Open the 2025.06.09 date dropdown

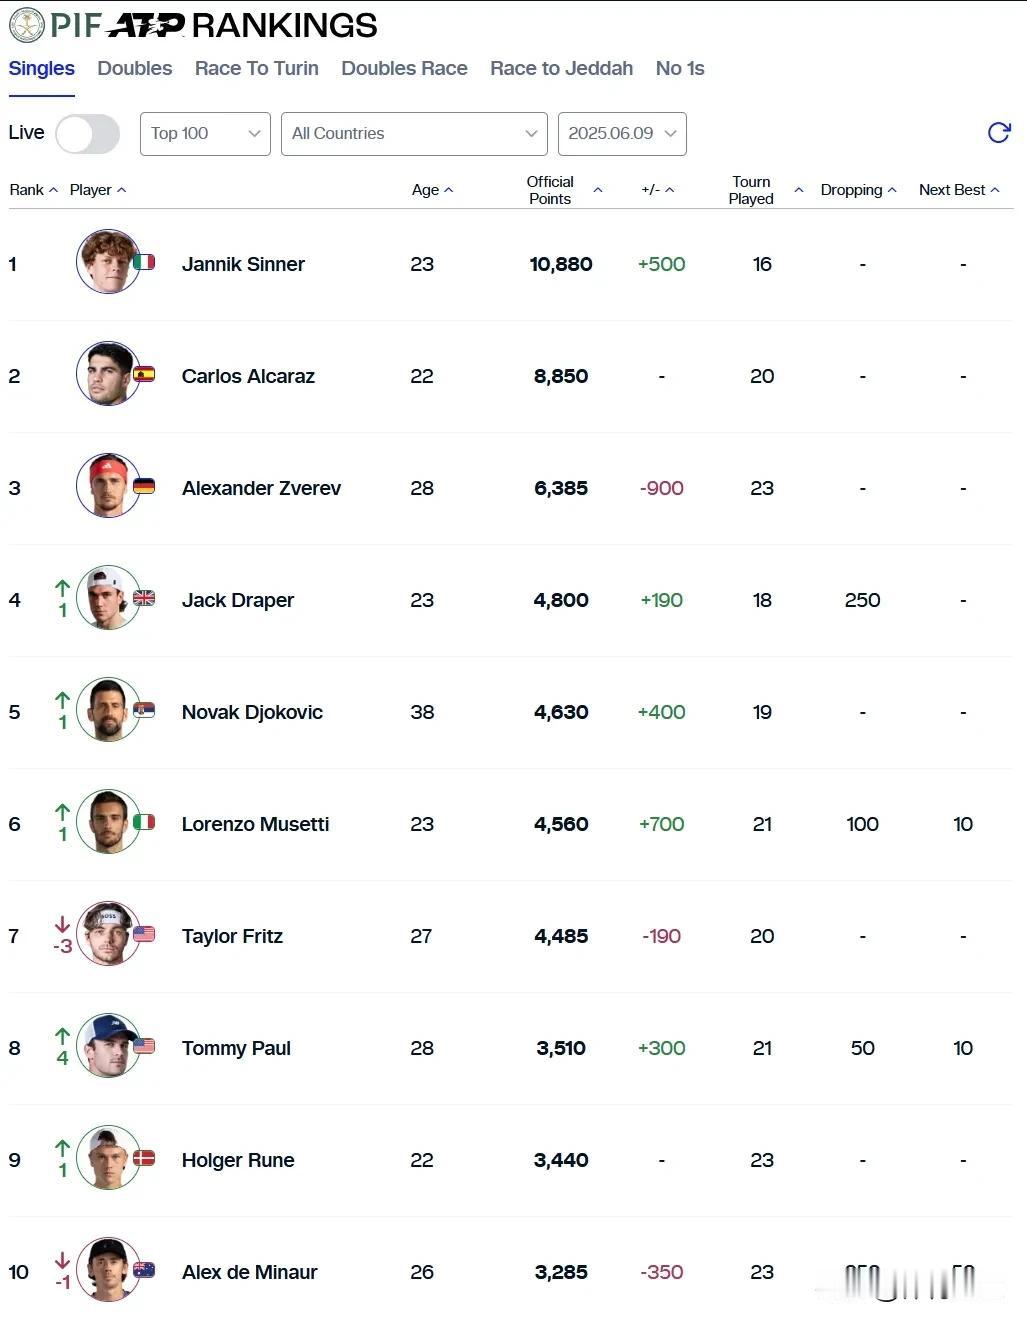pyautogui.click(x=622, y=134)
